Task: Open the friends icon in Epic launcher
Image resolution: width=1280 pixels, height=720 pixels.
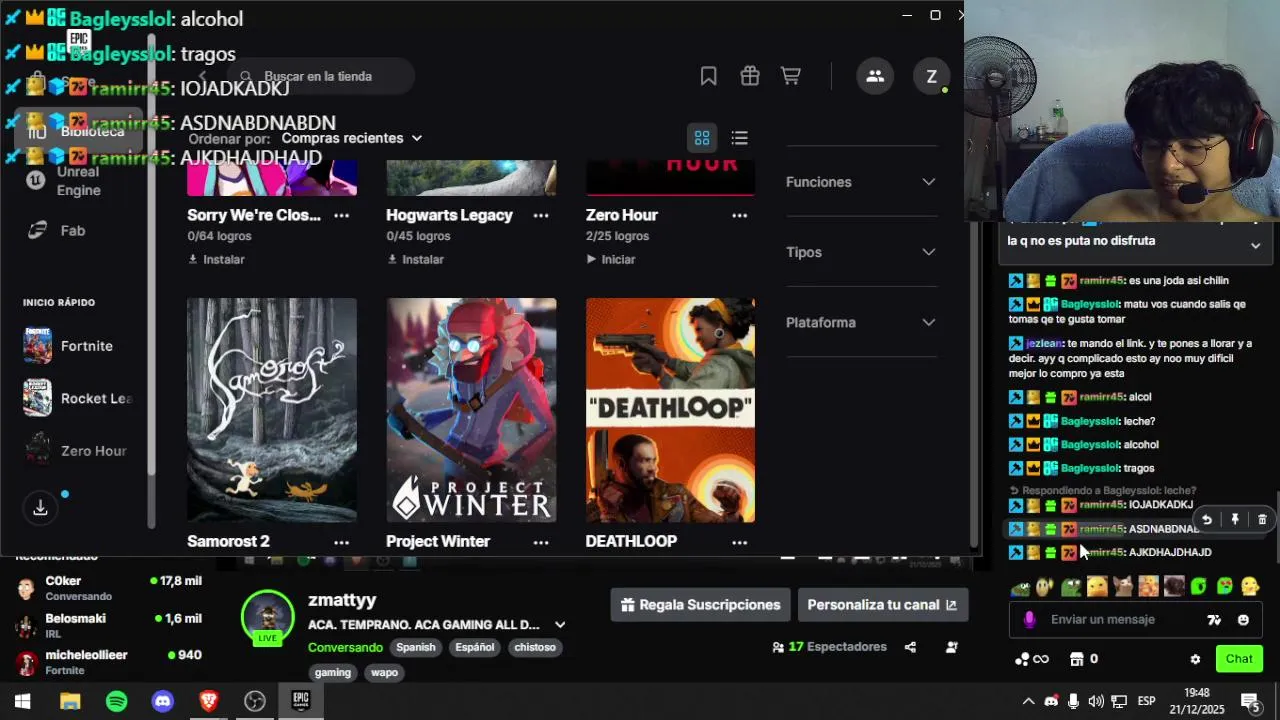Action: [875, 76]
